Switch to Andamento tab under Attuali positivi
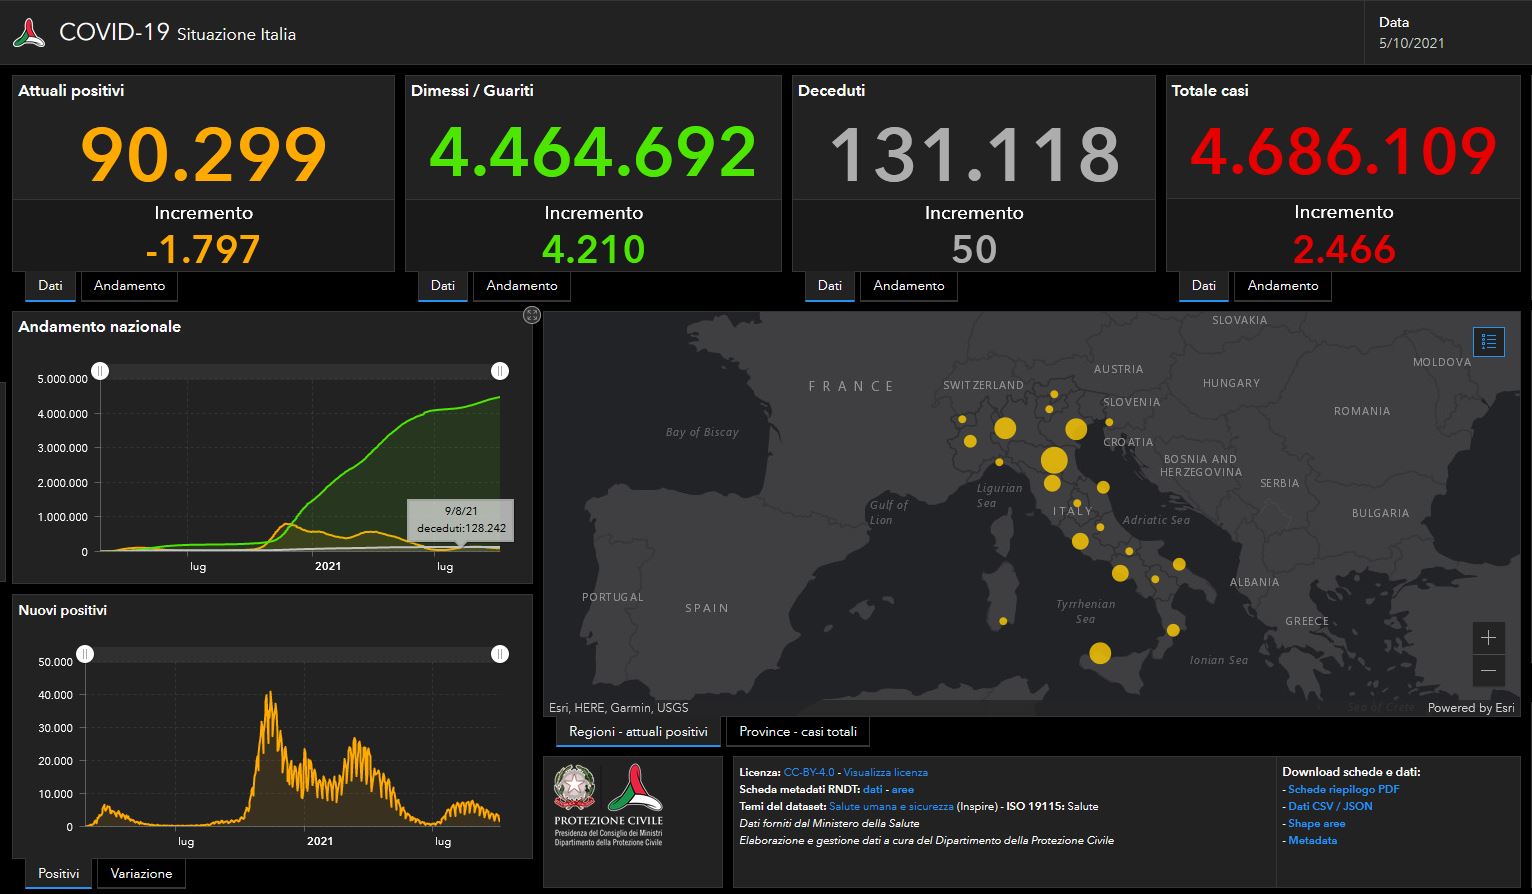The width and height of the screenshot is (1532, 894). [129, 286]
